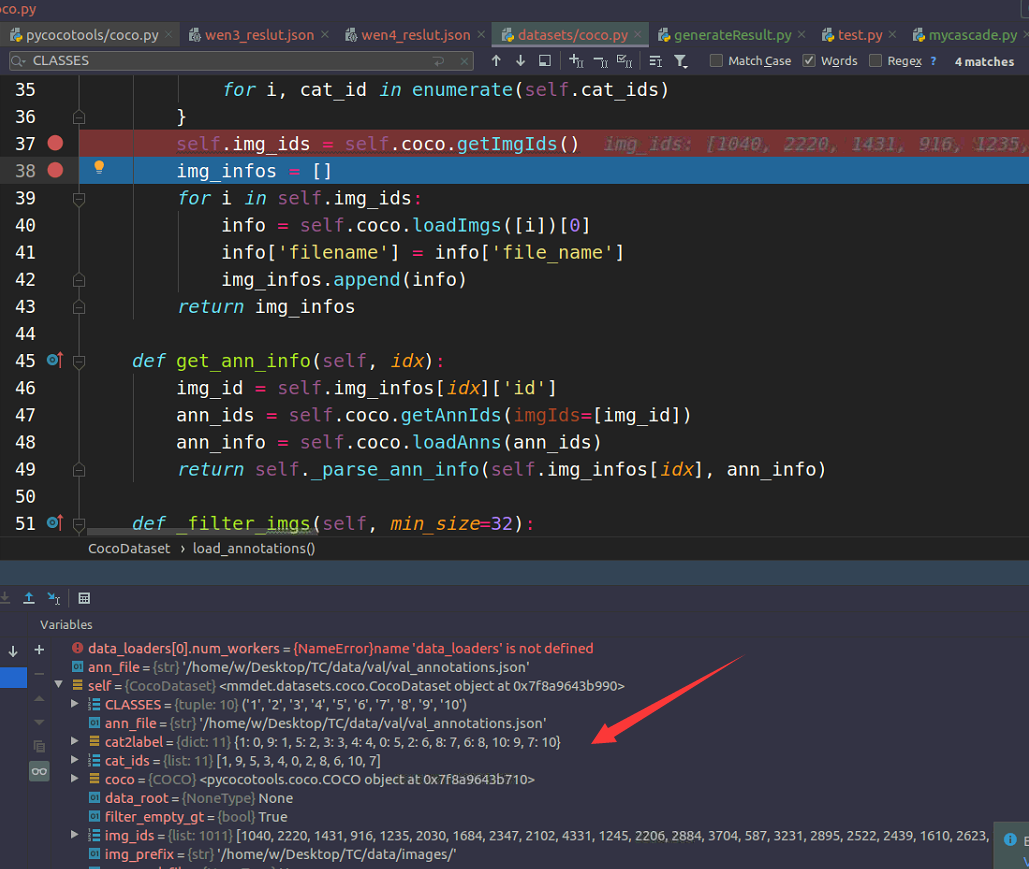The image size is (1029, 869).
Task: Close the wen3_reslut.json tab
Action: (324, 35)
